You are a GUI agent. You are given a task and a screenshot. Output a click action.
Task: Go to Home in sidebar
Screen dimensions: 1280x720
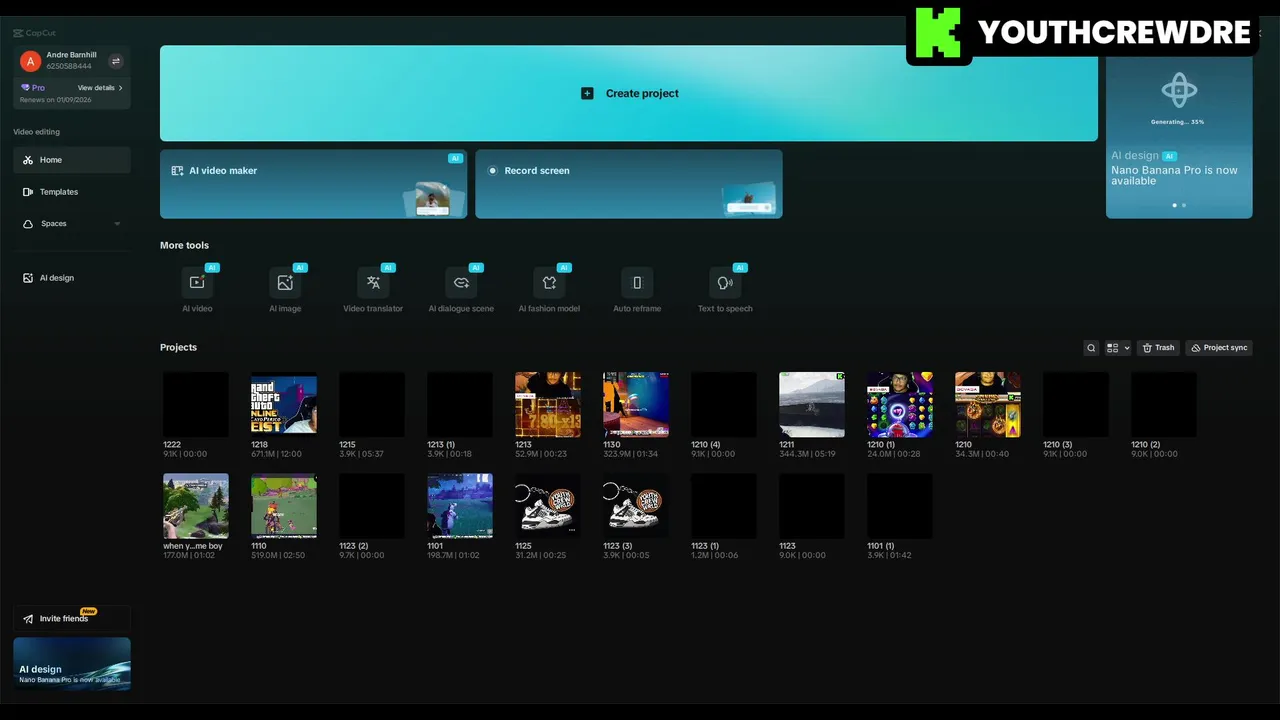coord(72,160)
